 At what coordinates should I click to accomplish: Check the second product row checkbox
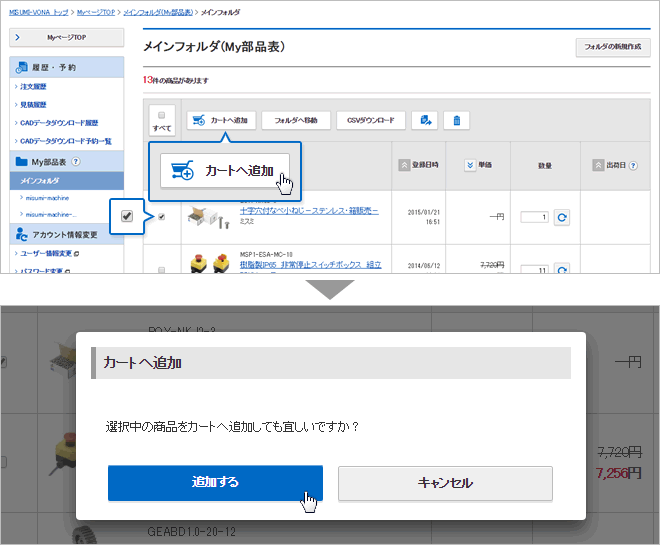click(x=161, y=269)
